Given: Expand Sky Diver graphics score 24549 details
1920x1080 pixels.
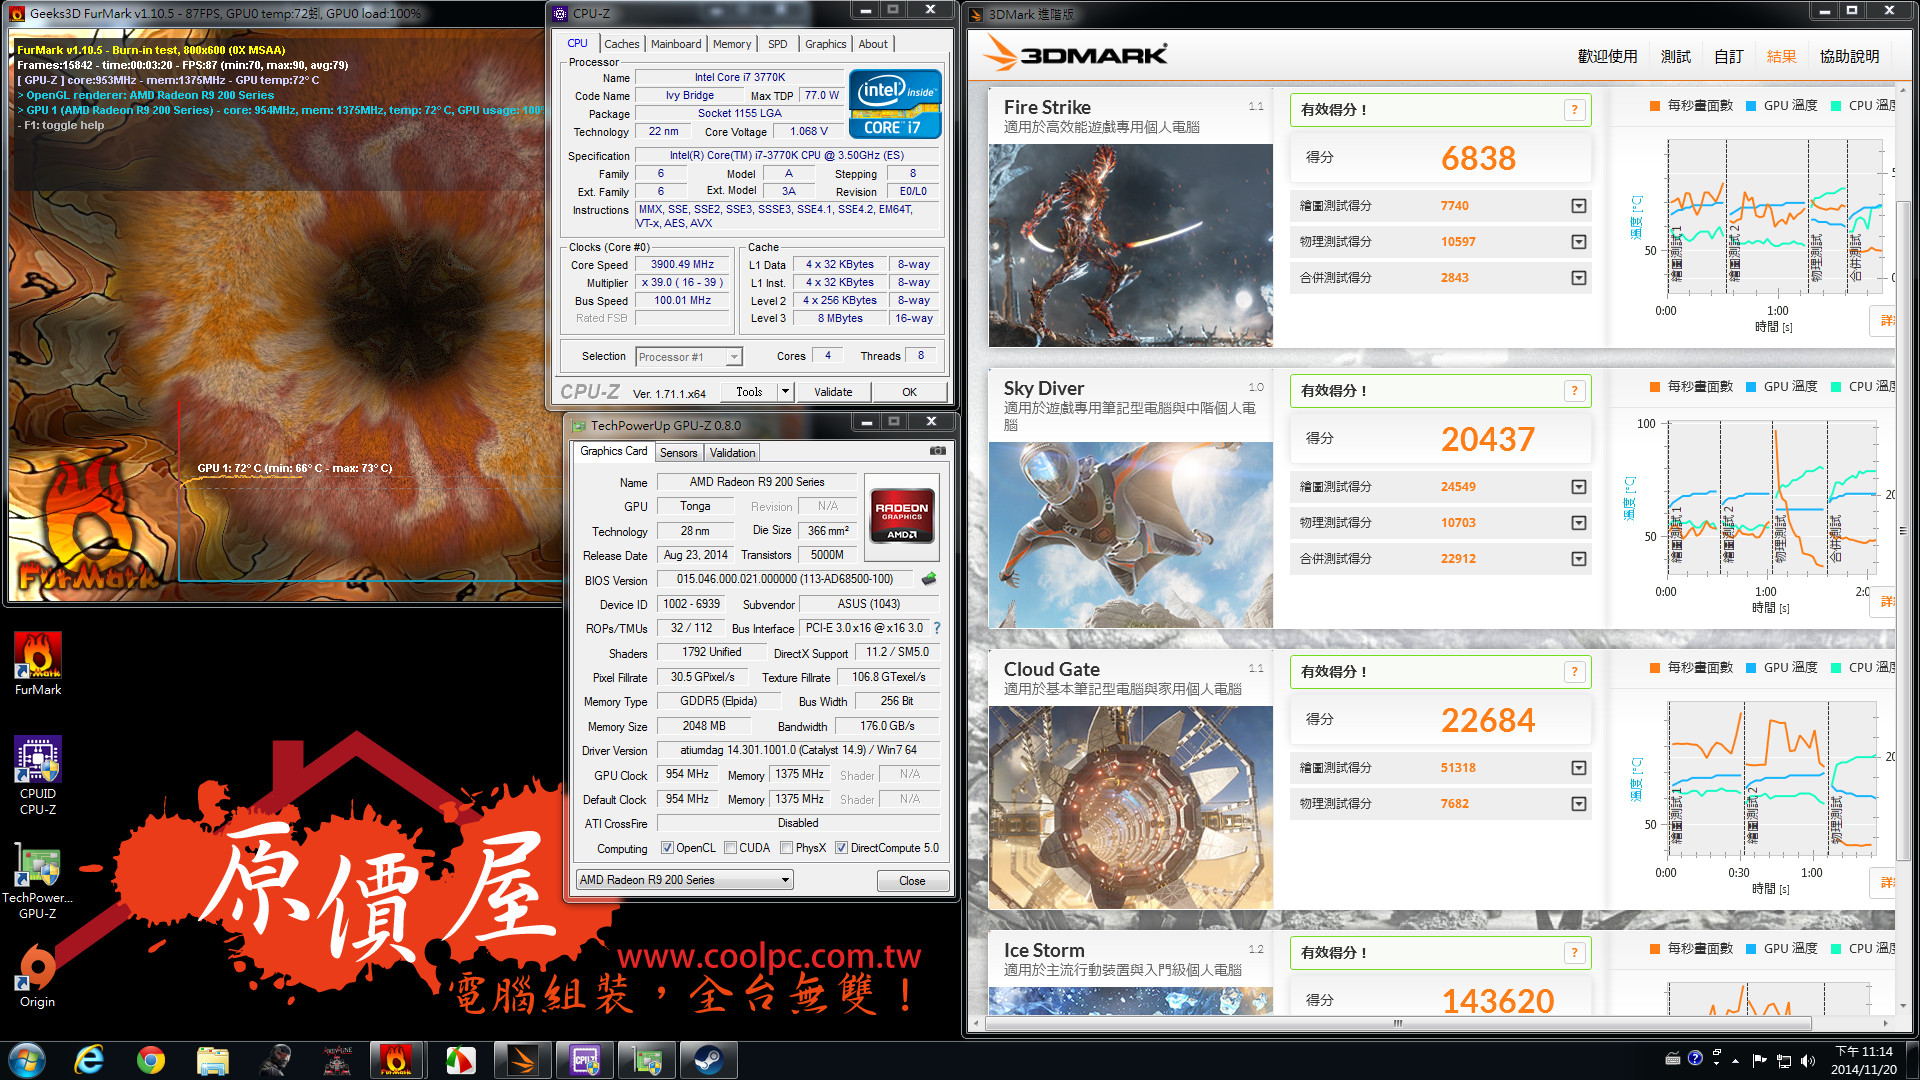Looking at the screenshot, I should pyautogui.click(x=1579, y=487).
